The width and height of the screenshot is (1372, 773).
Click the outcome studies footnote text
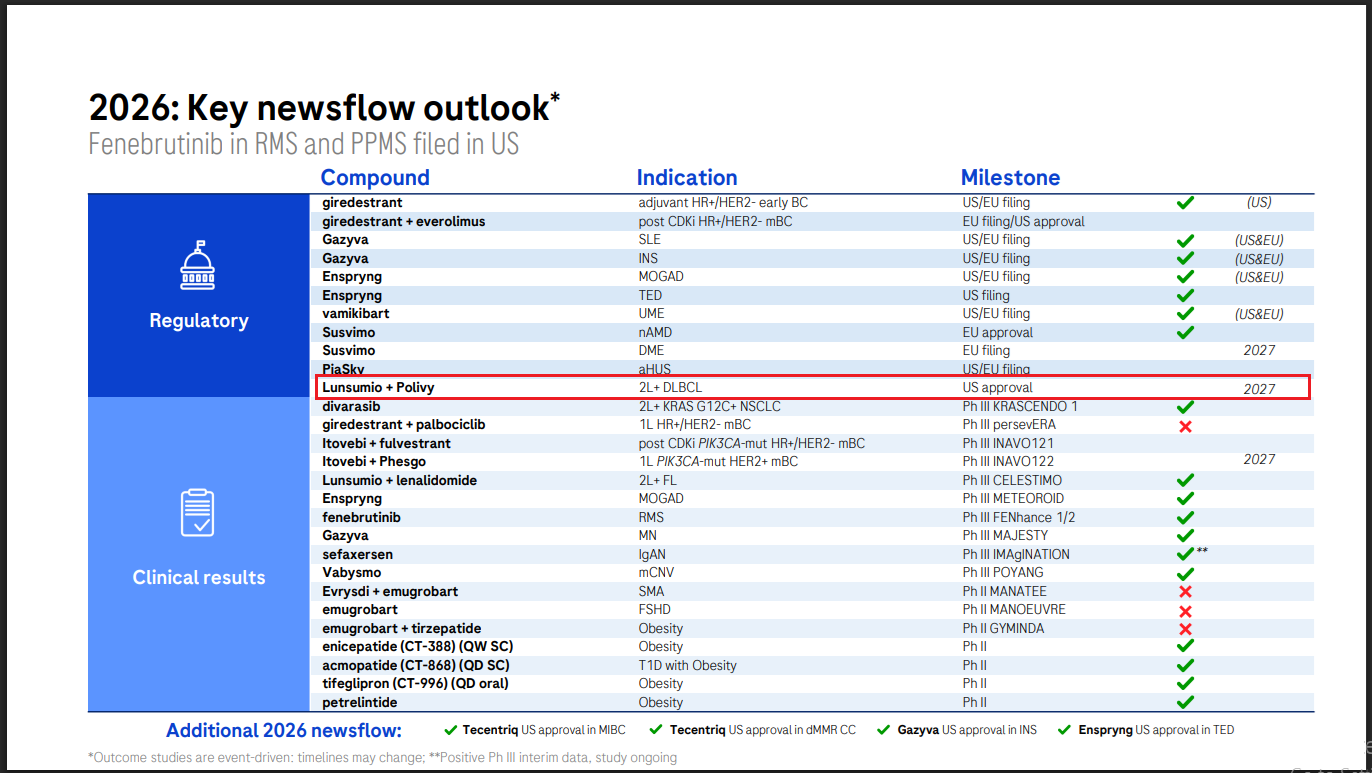[382, 758]
